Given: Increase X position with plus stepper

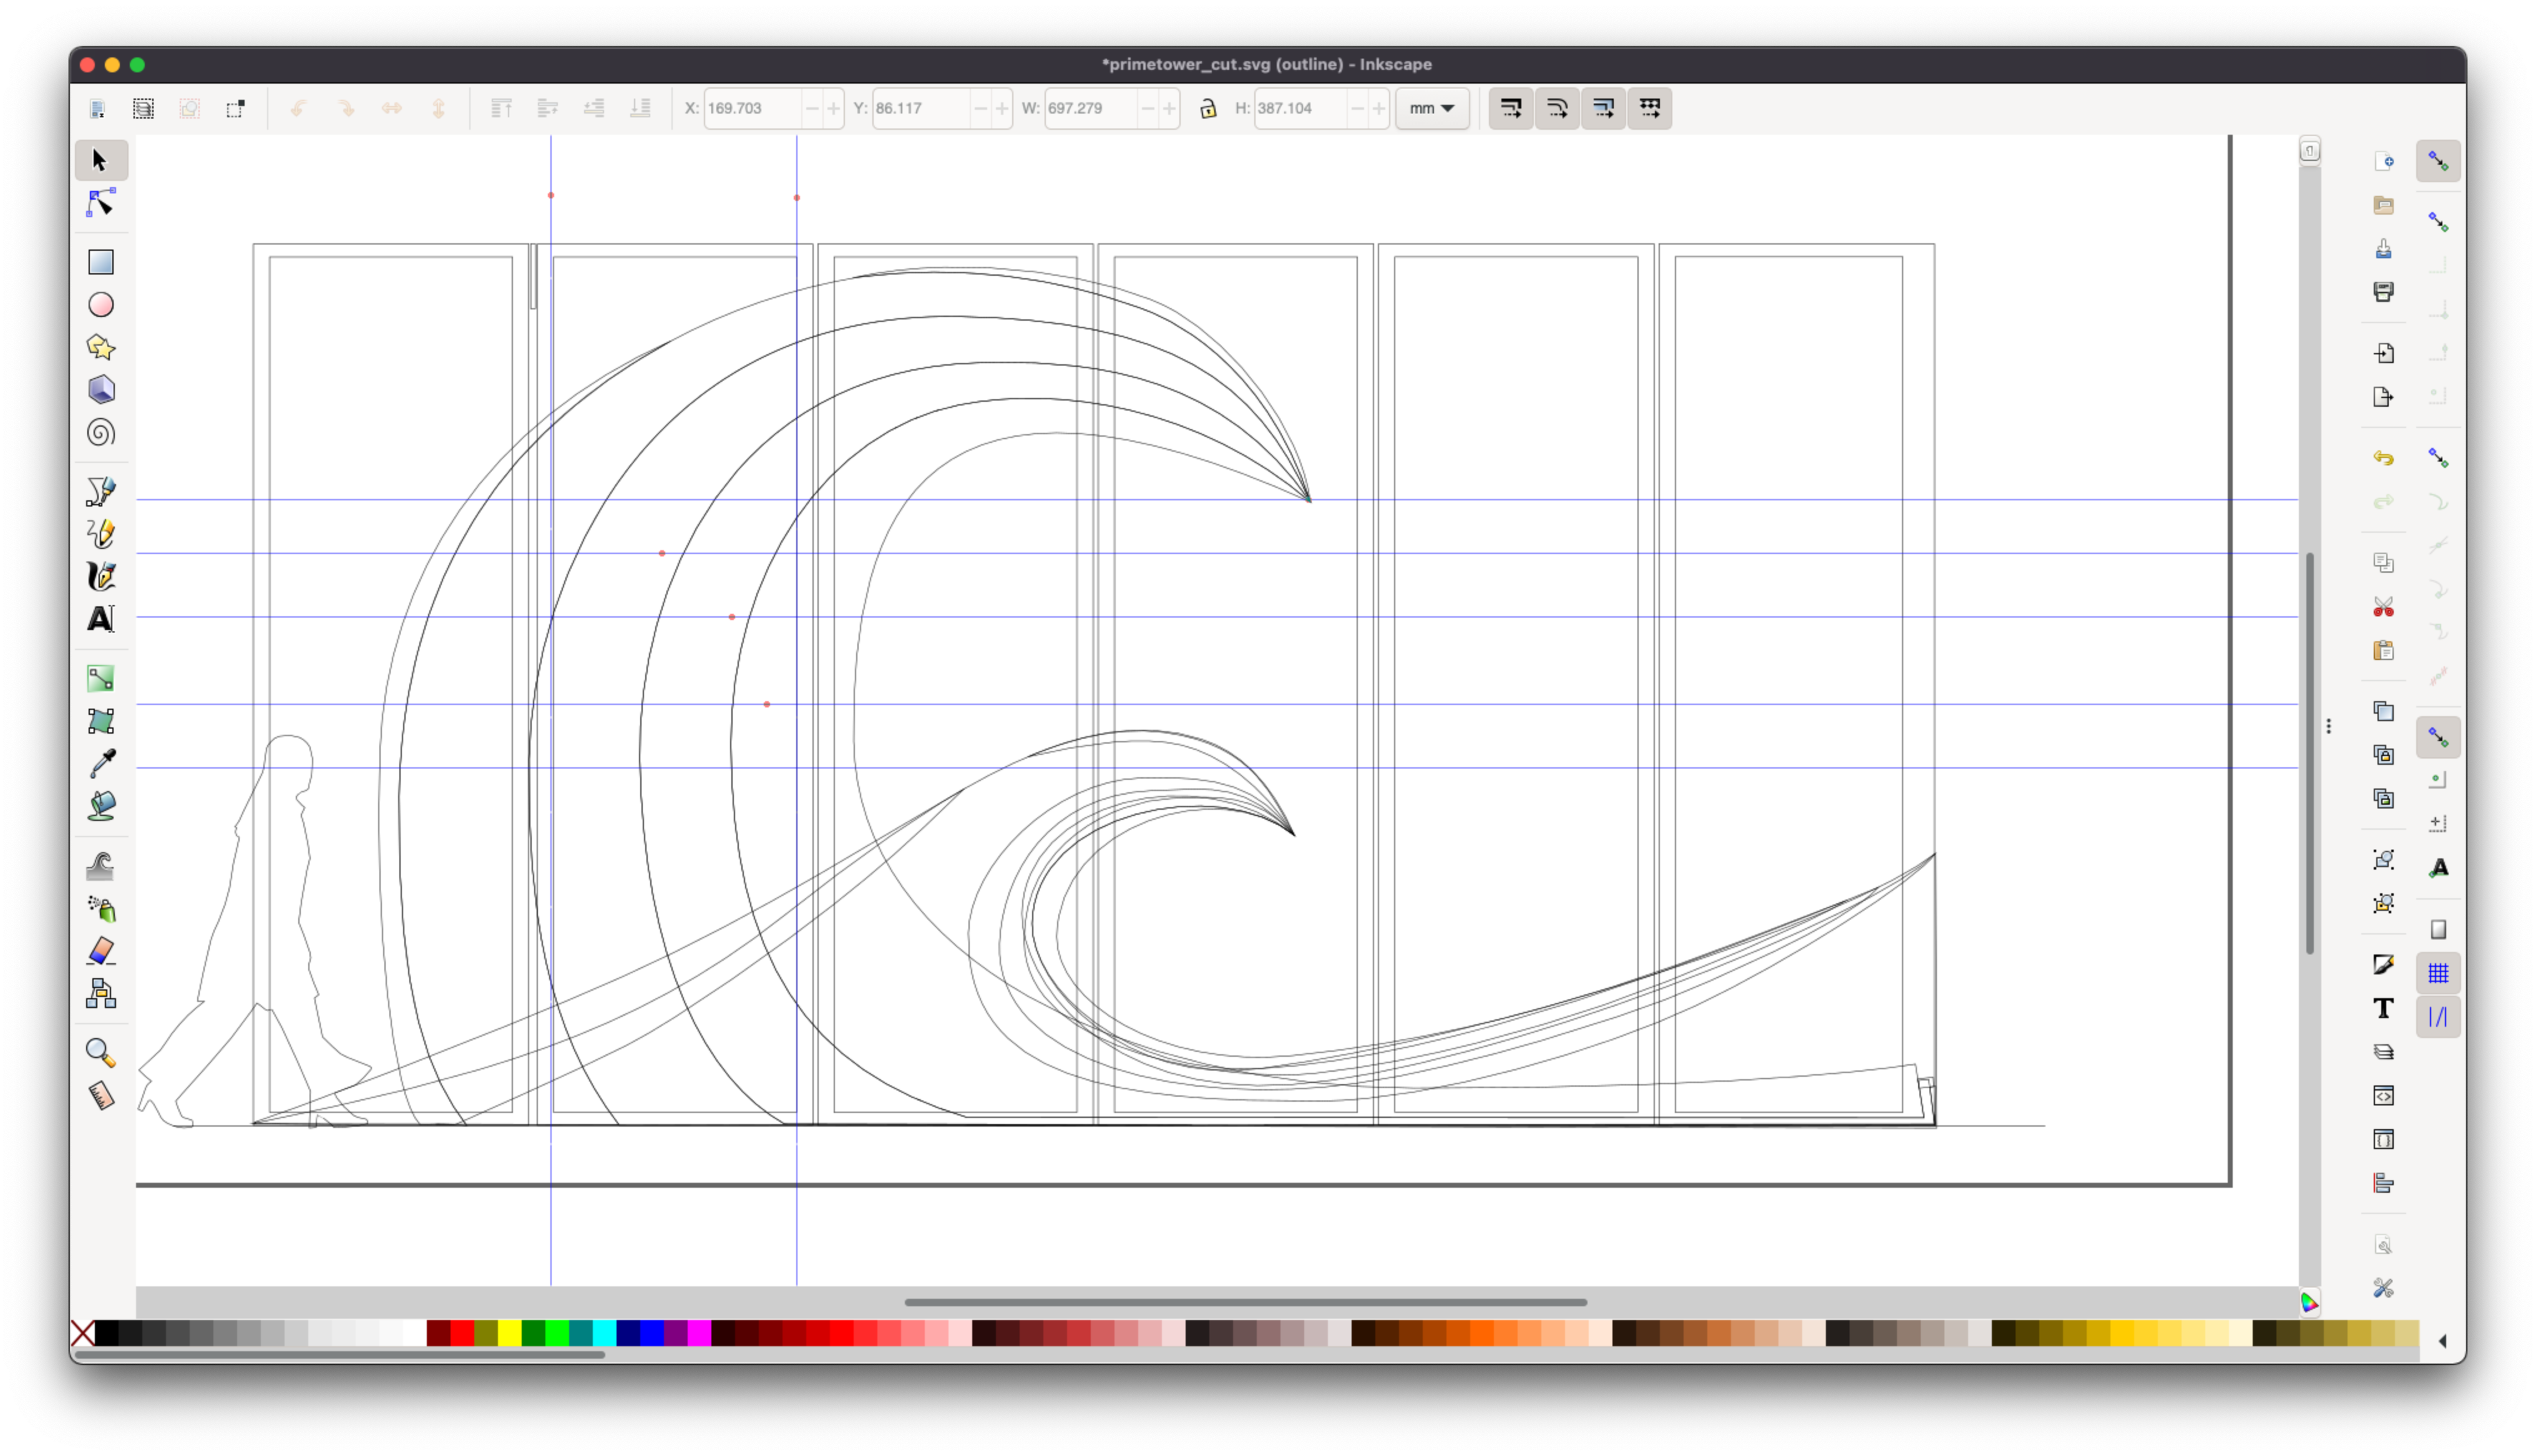Looking at the screenshot, I should click(x=833, y=108).
